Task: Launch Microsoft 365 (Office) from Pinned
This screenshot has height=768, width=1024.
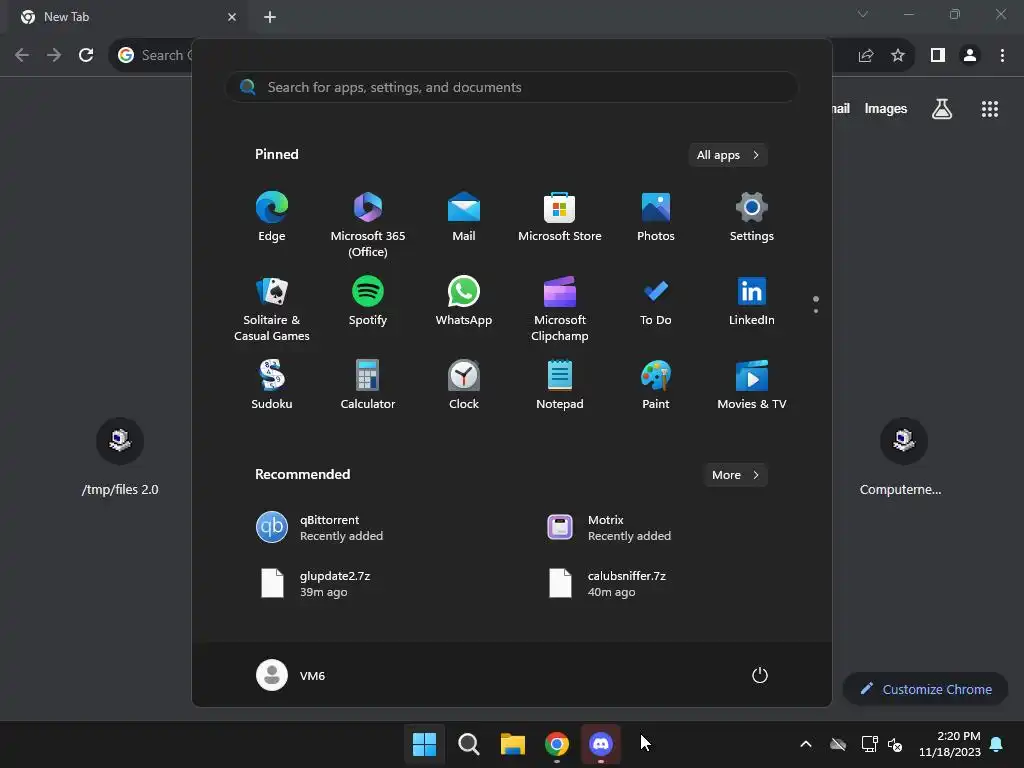Action: click(x=368, y=224)
